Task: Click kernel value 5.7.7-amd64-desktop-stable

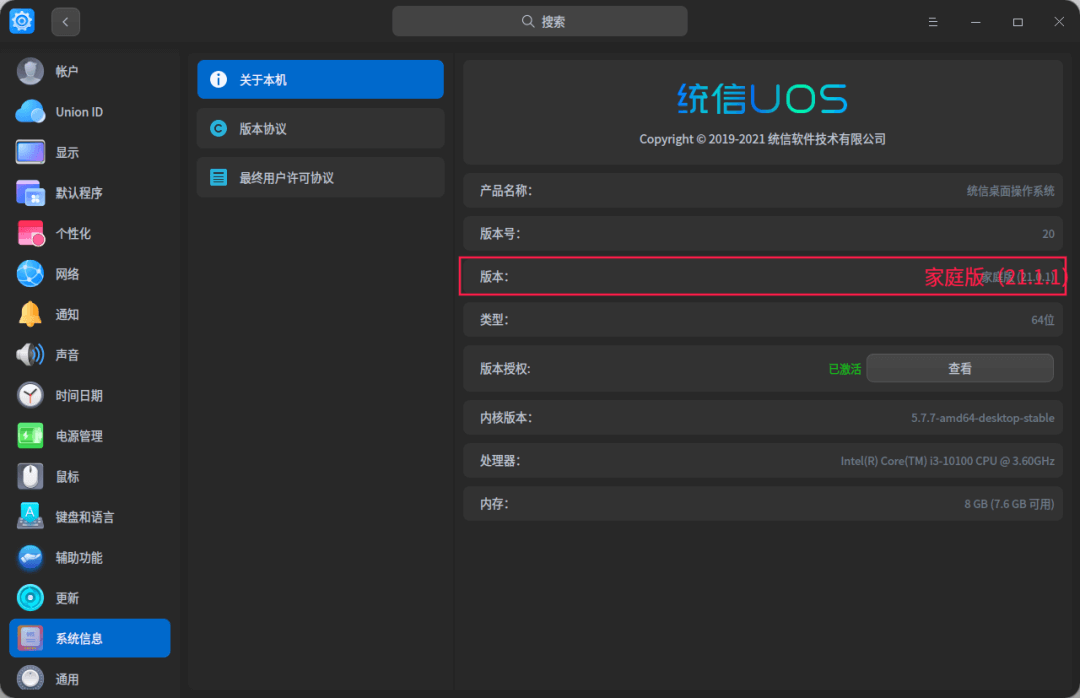Action: 983,418
